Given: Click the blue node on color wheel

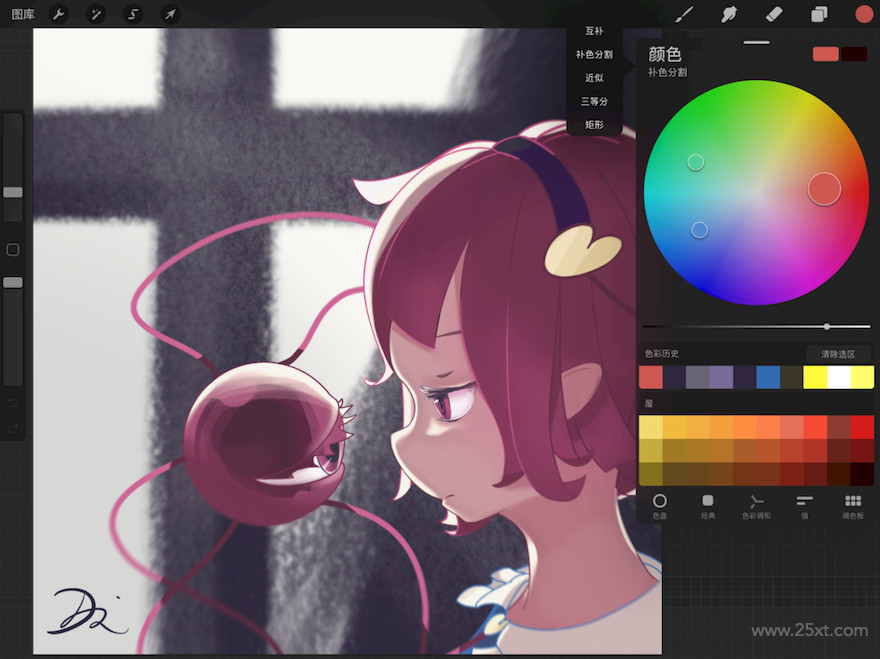Looking at the screenshot, I should (x=699, y=230).
